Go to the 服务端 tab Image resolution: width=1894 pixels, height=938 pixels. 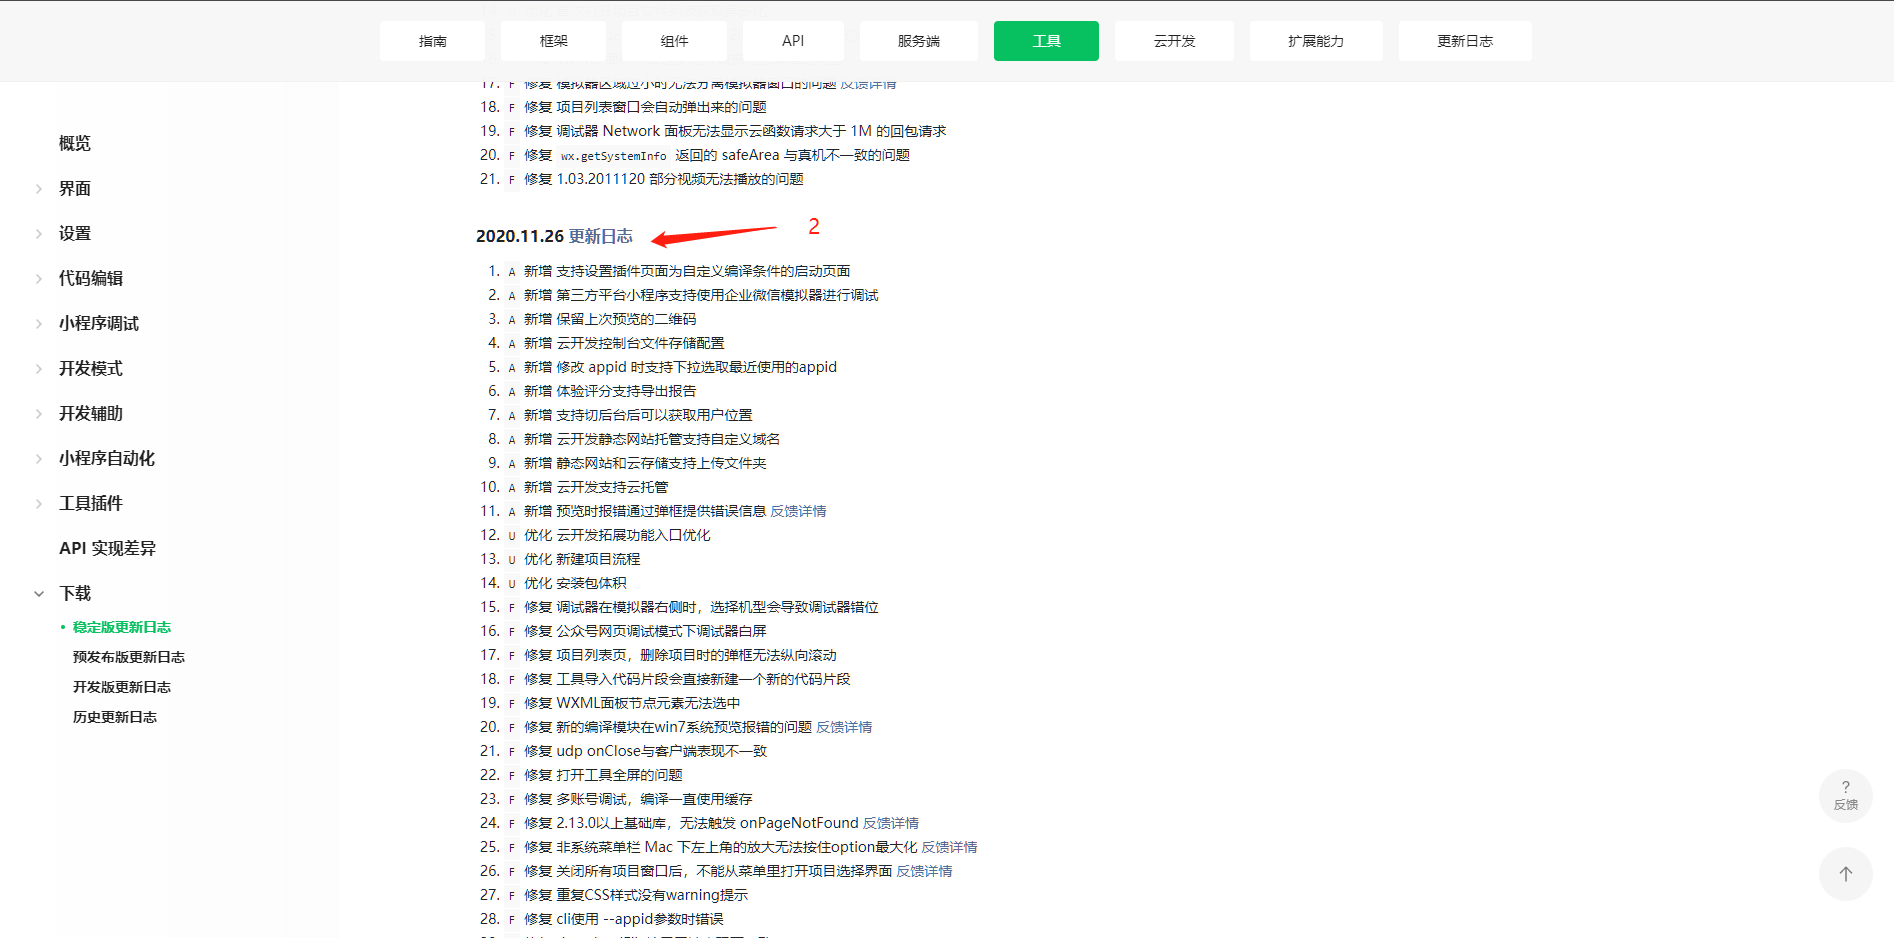click(x=918, y=41)
